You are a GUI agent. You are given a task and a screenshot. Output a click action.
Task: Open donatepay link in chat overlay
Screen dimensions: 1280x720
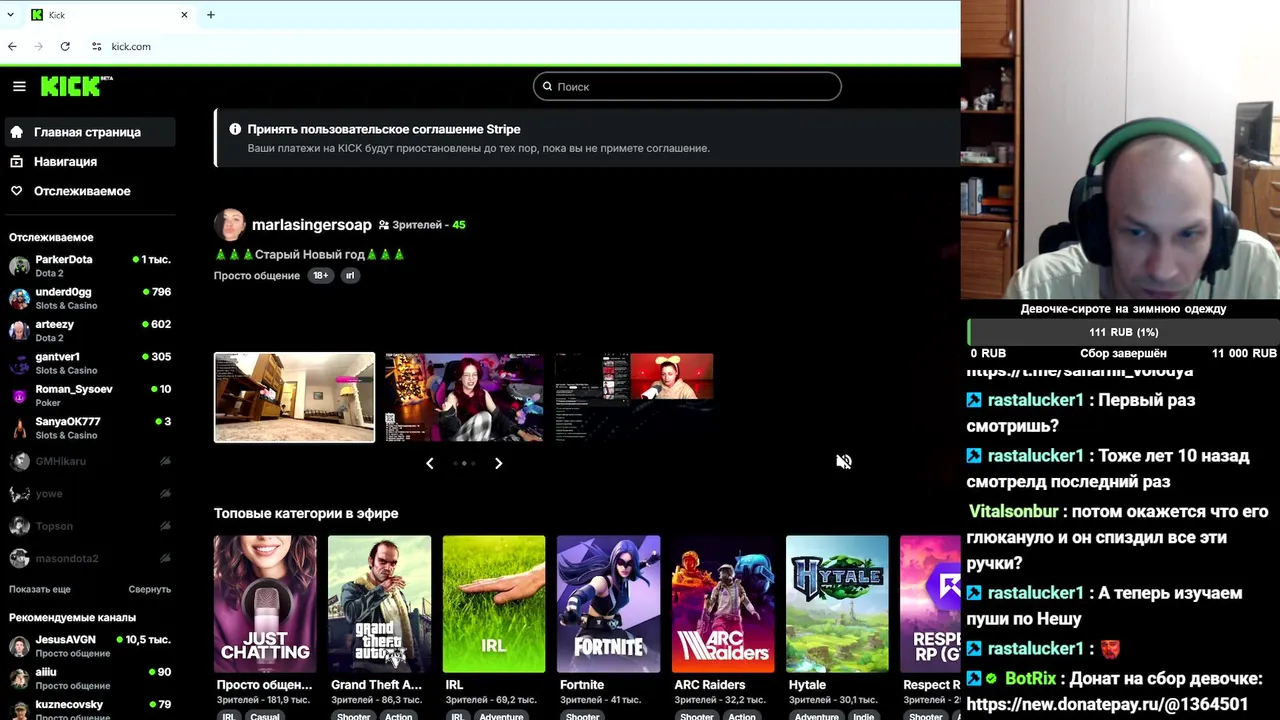(x=1107, y=704)
